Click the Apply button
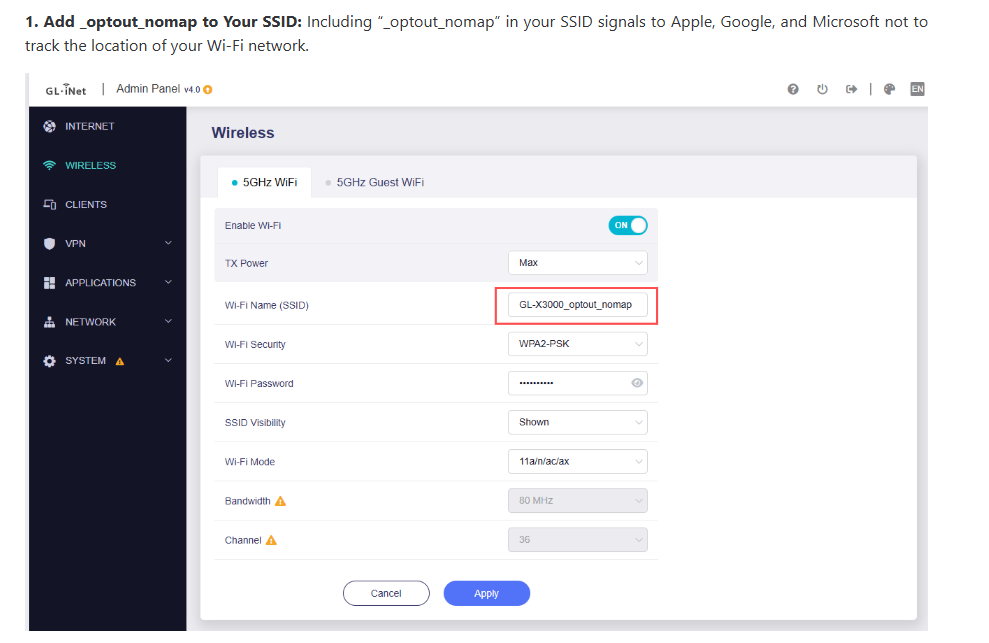989x643 pixels. click(486, 593)
